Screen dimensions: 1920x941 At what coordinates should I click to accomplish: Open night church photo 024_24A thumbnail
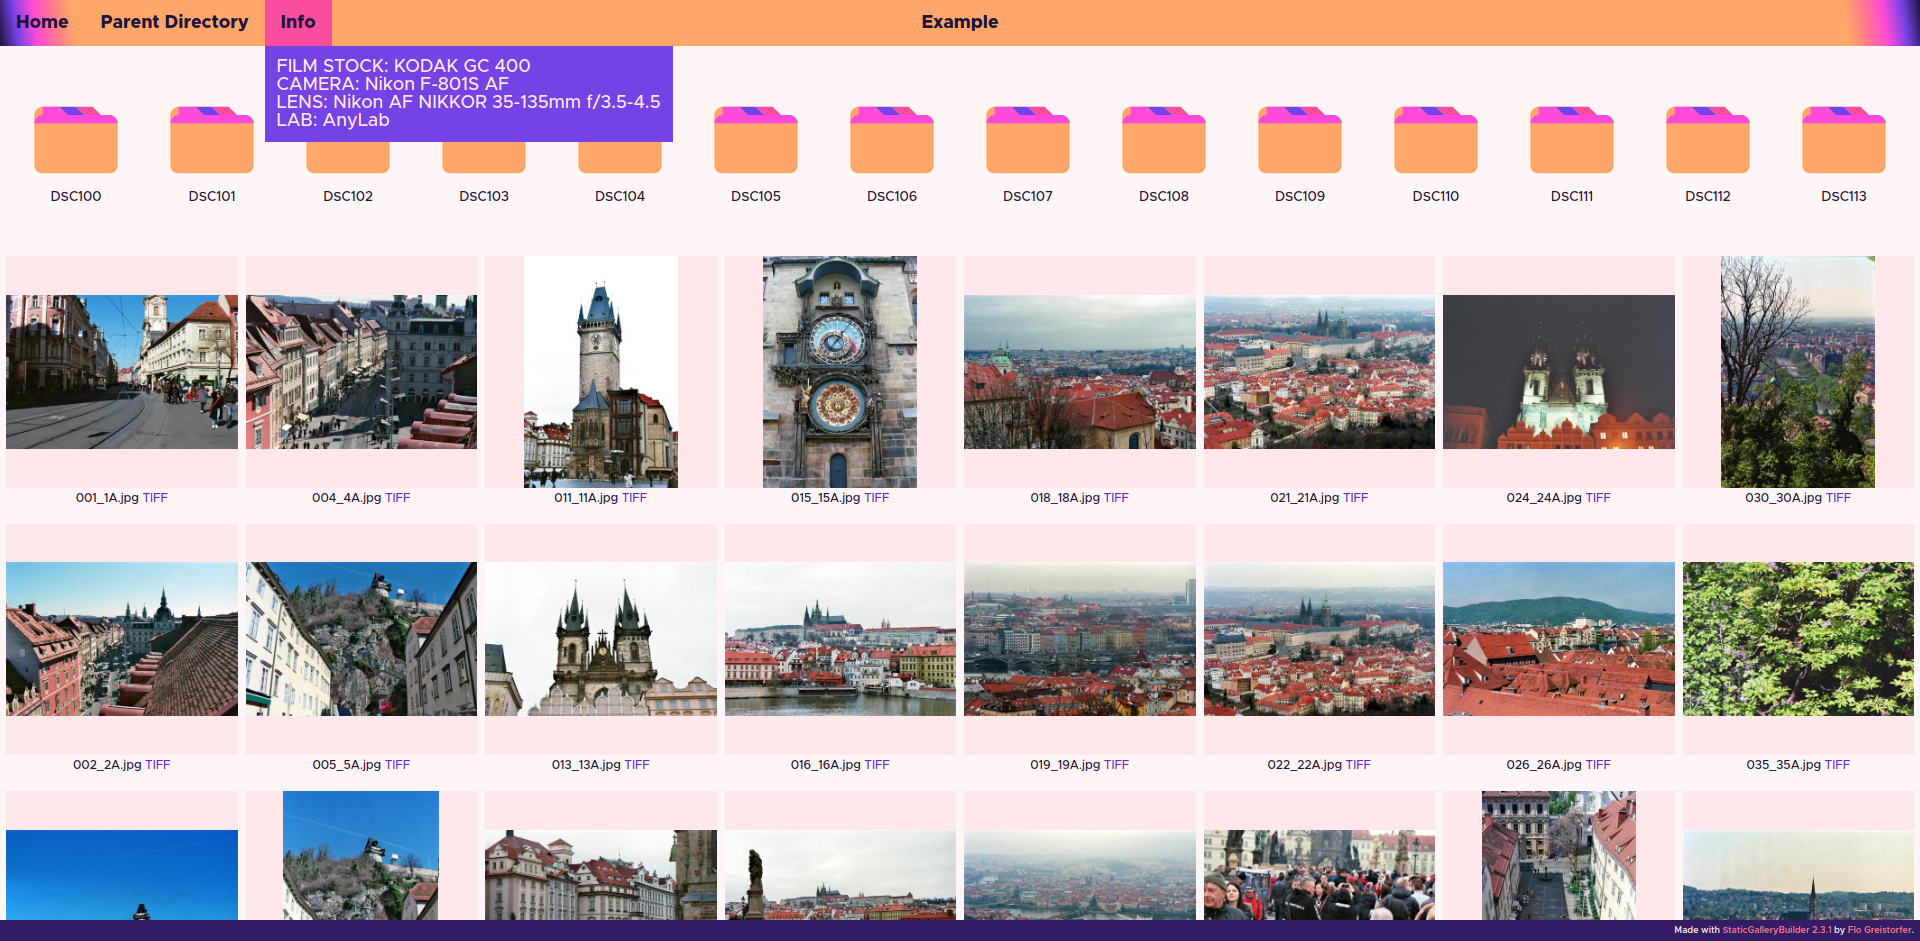point(1558,372)
